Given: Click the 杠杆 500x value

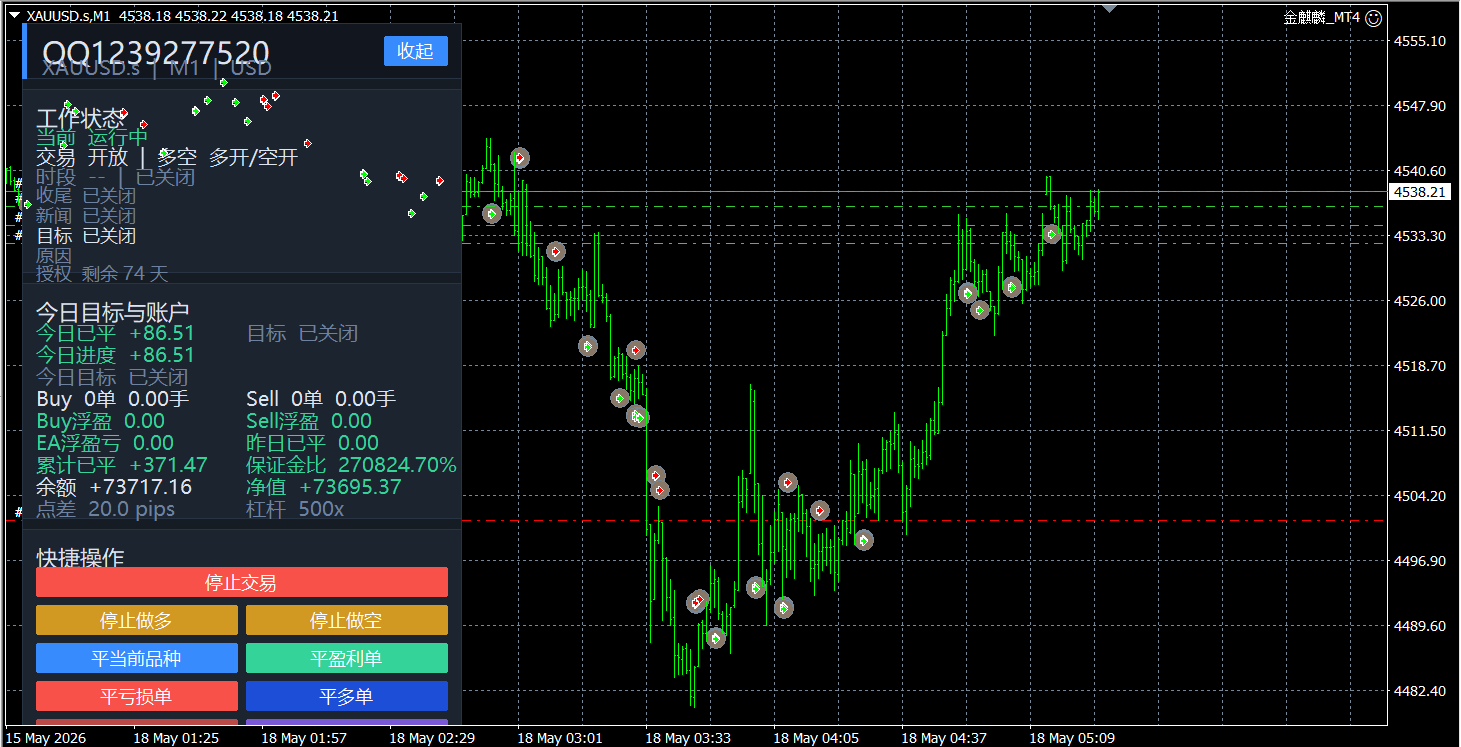Looking at the screenshot, I should click(295, 509).
